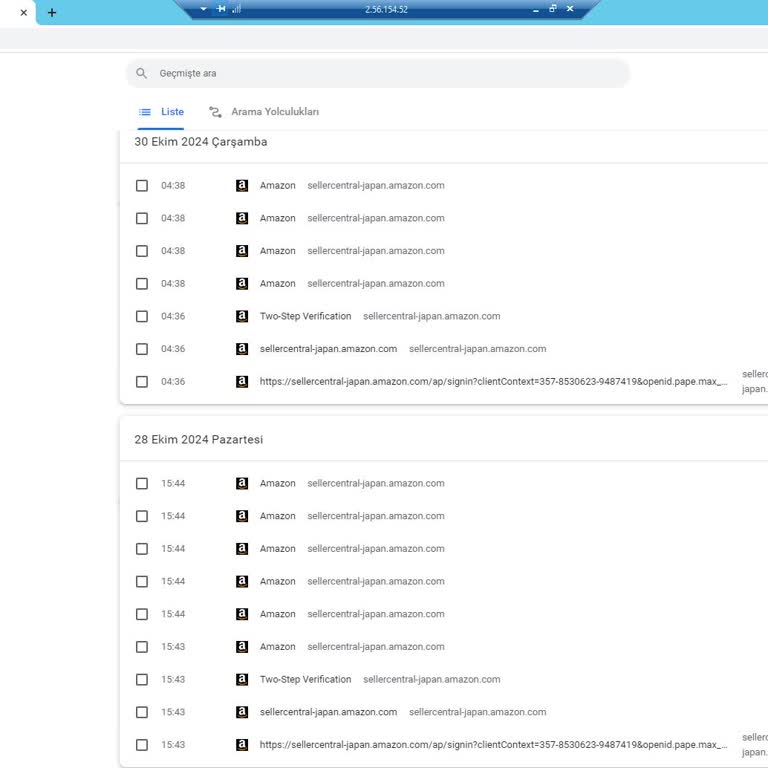Open the connection bar dropdown arrow
The height and width of the screenshot is (768, 768).
204,9
